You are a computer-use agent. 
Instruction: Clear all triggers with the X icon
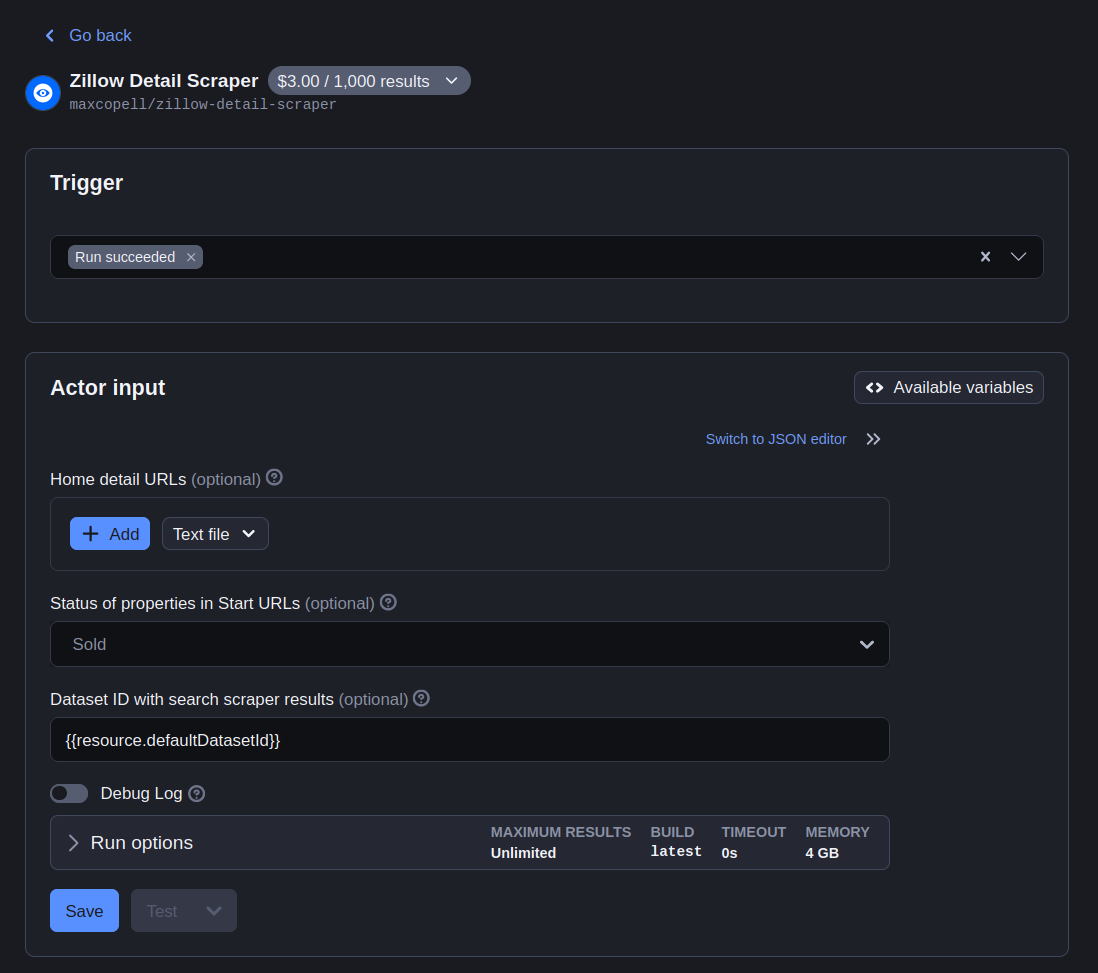[985, 256]
